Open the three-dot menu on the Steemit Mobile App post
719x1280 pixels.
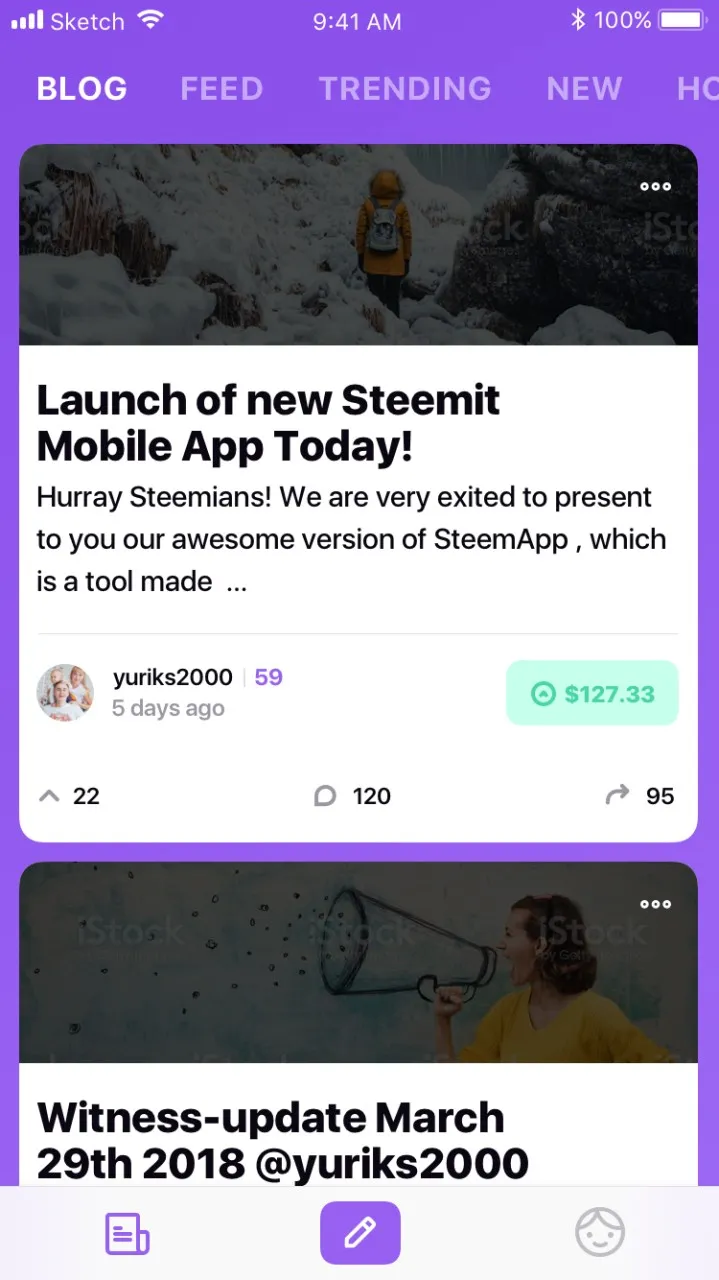pyautogui.click(x=655, y=186)
